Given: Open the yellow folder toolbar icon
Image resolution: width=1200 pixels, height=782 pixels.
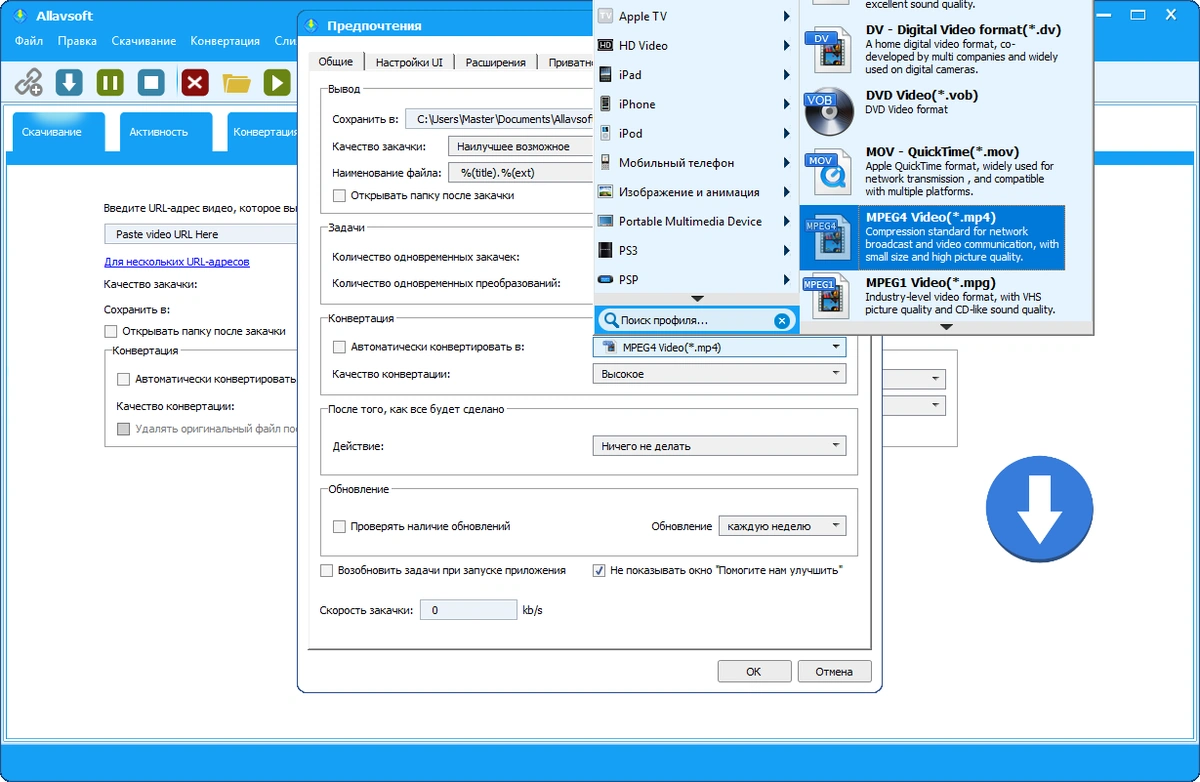Looking at the screenshot, I should coord(237,82).
